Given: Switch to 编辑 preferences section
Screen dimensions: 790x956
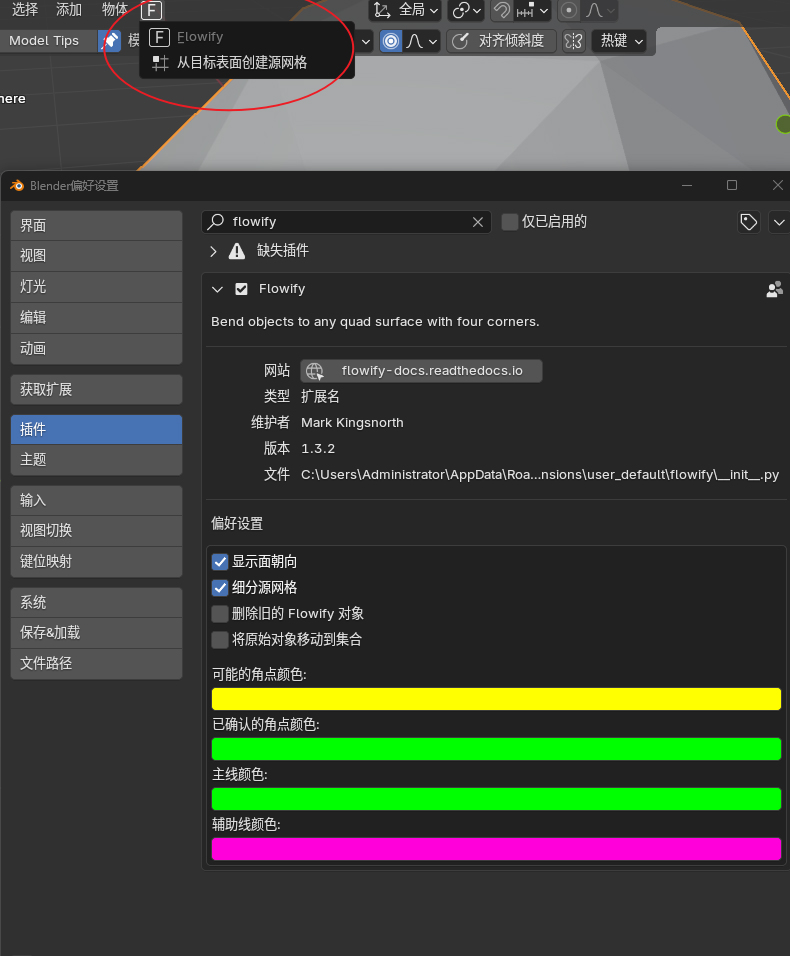Looking at the screenshot, I should pyautogui.click(x=96, y=318).
